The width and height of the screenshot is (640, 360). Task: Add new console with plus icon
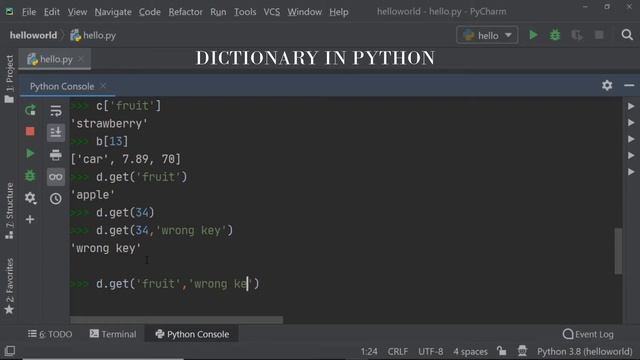point(30,220)
